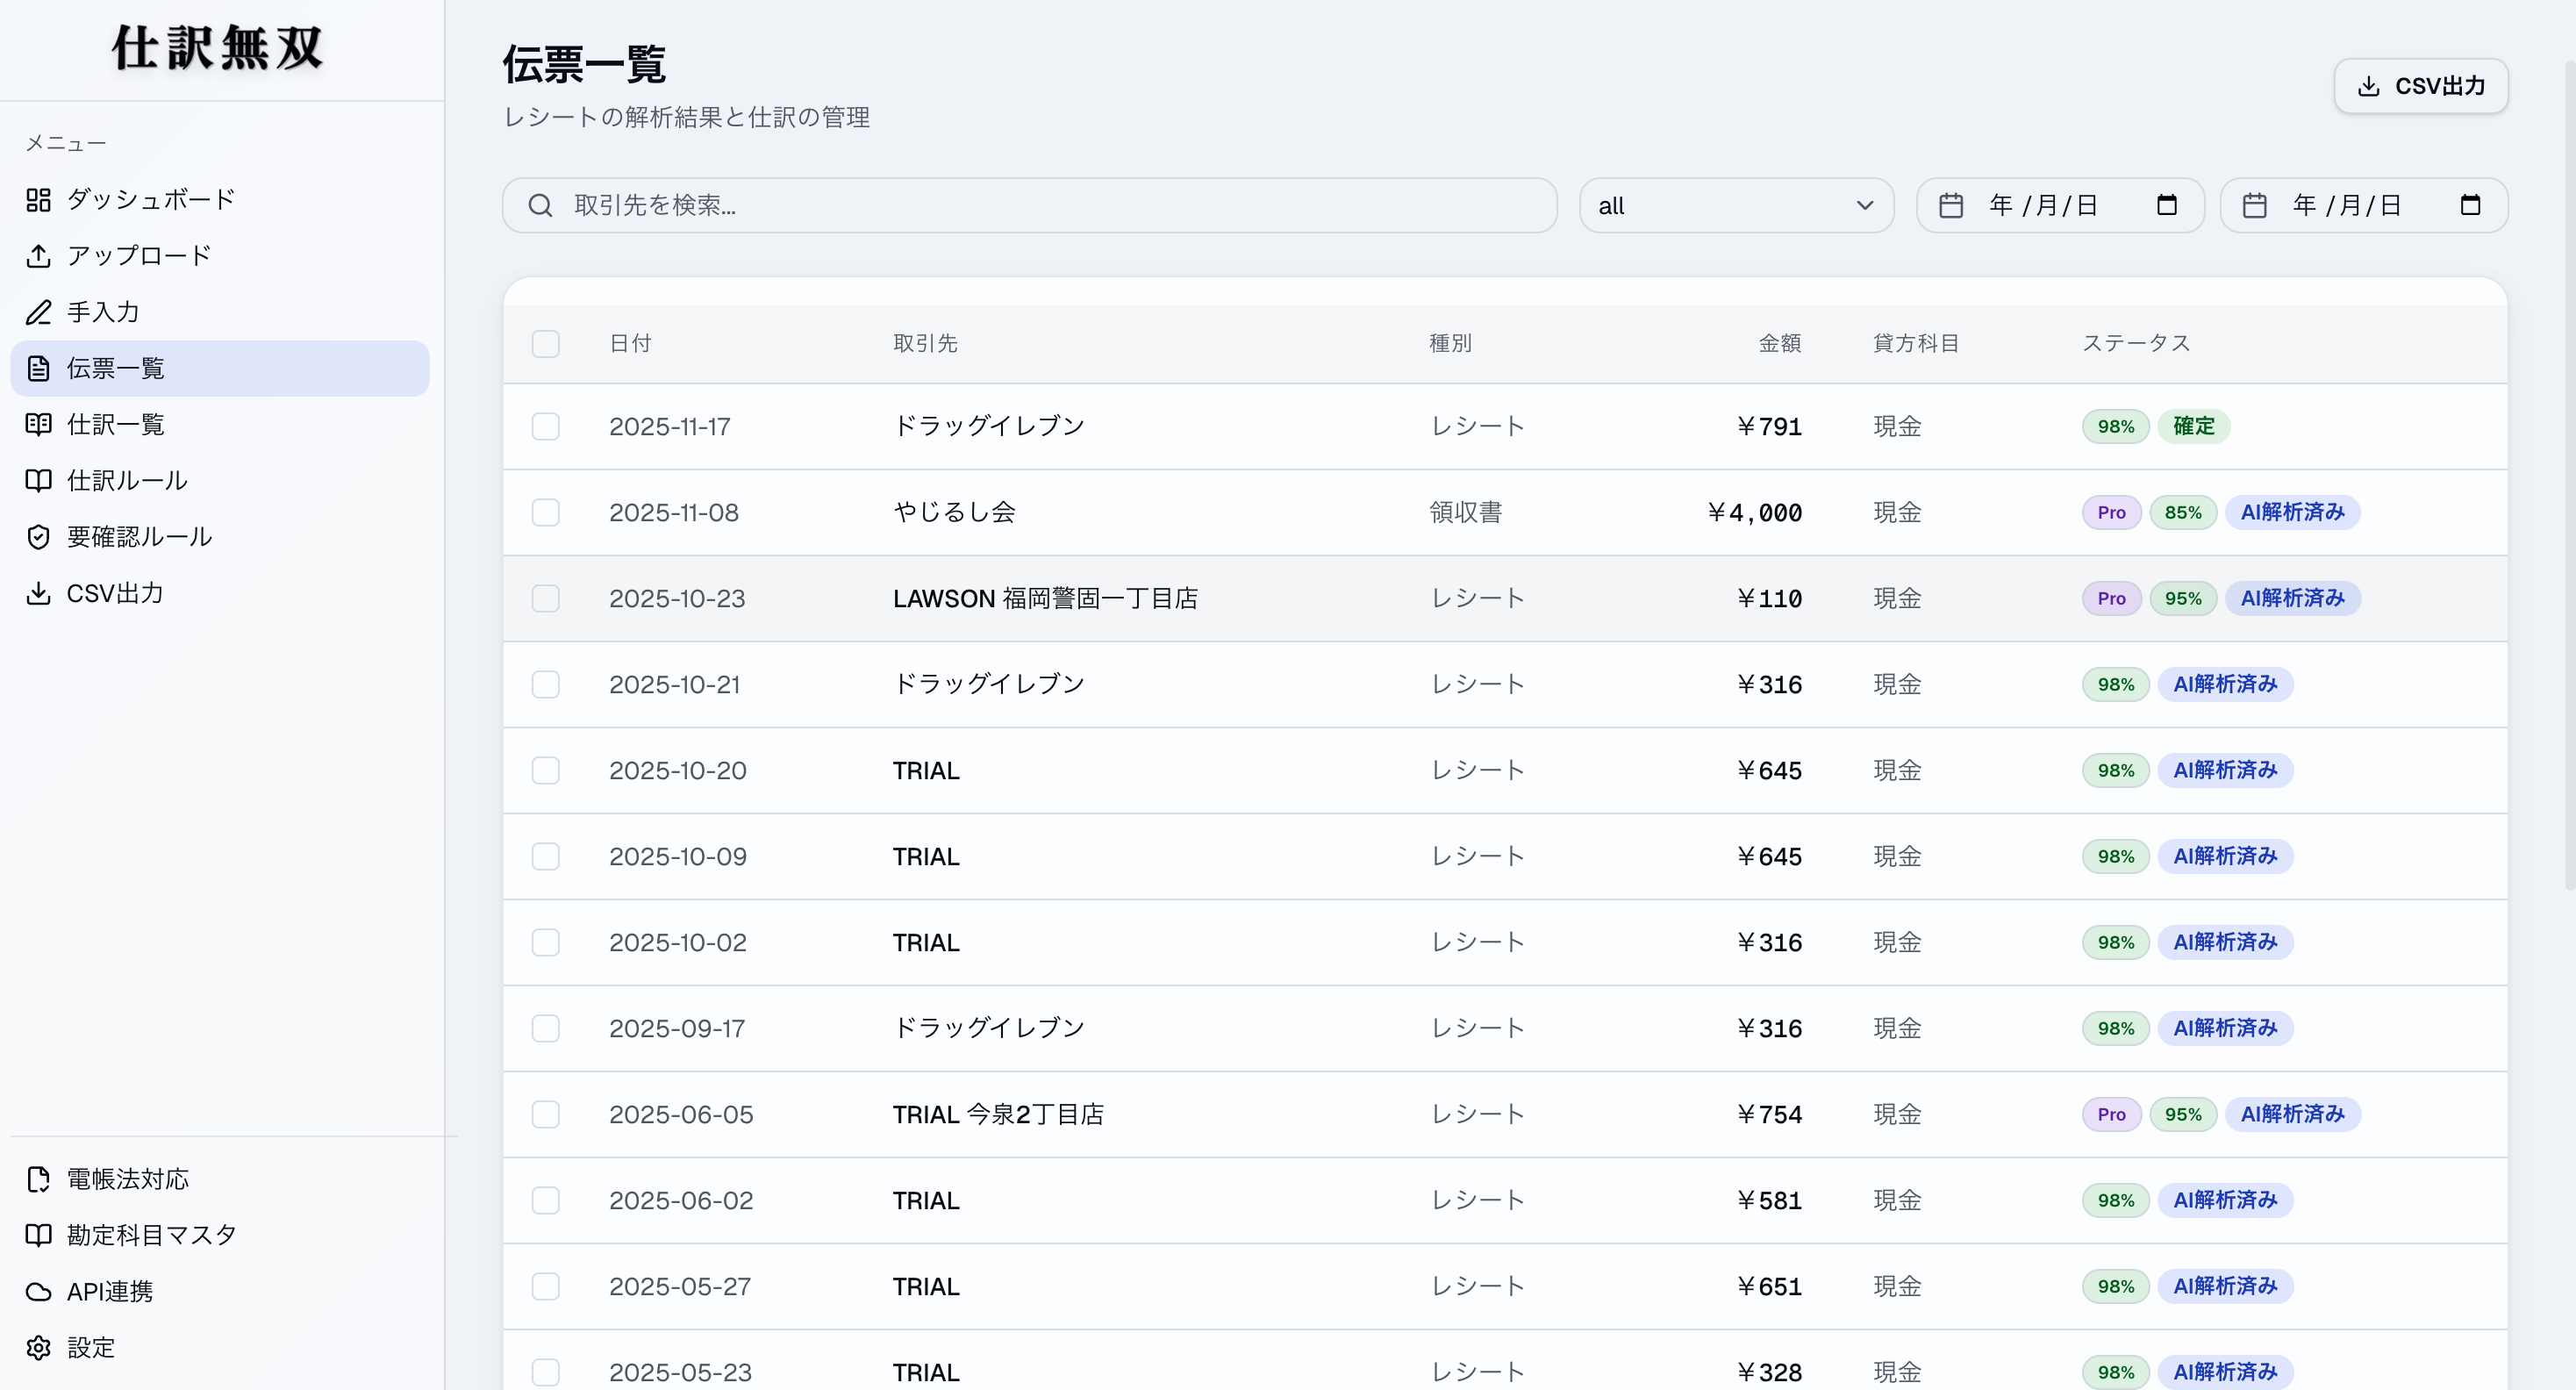The height and width of the screenshot is (1390, 2576).
Task: Open 仕訳ルール page
Action: (220, 481)
